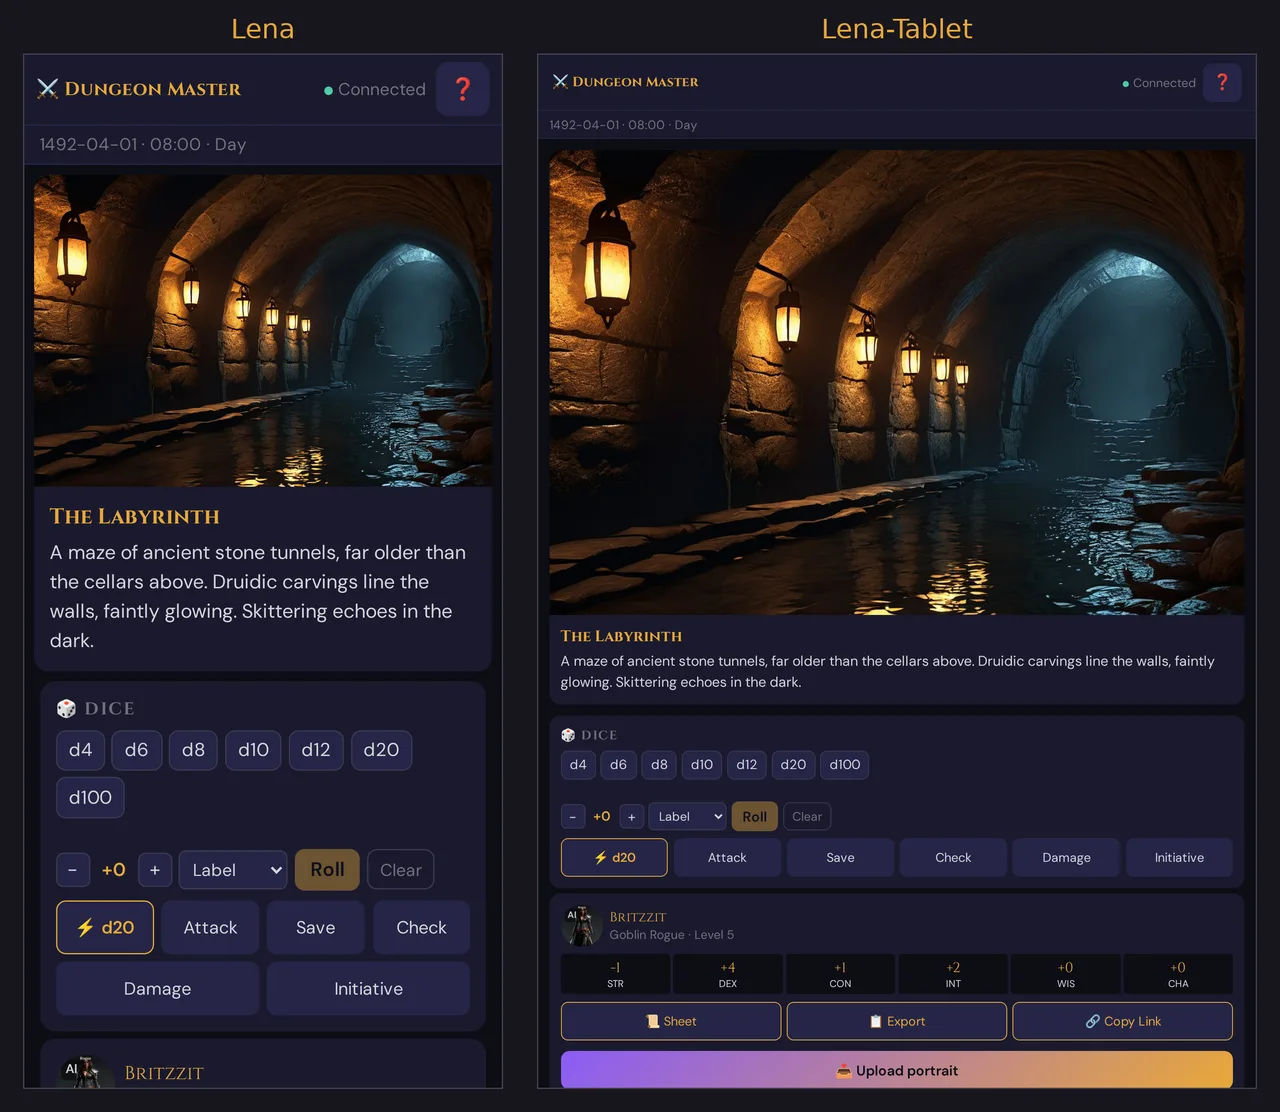The width and height of the screenshot is (1280, 1112).
Task: Click Roll button in Lena-Tablet panel
Action: (755, 817)
